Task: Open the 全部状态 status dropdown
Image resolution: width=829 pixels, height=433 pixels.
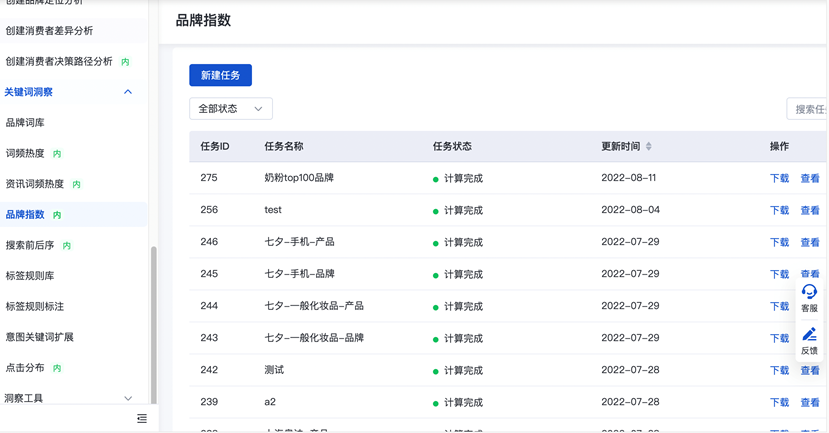Action: [x=231, y=109]
